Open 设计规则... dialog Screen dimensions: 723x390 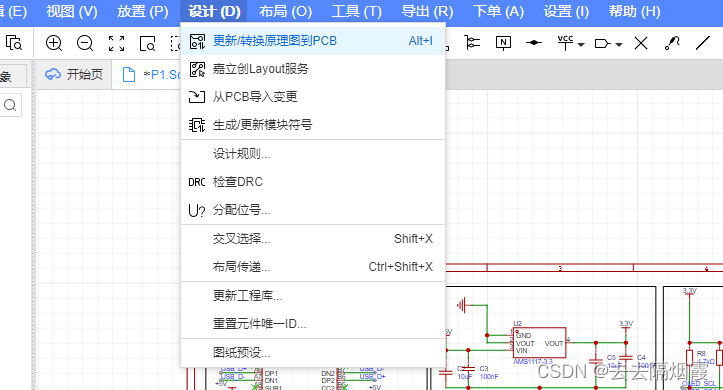313,154
